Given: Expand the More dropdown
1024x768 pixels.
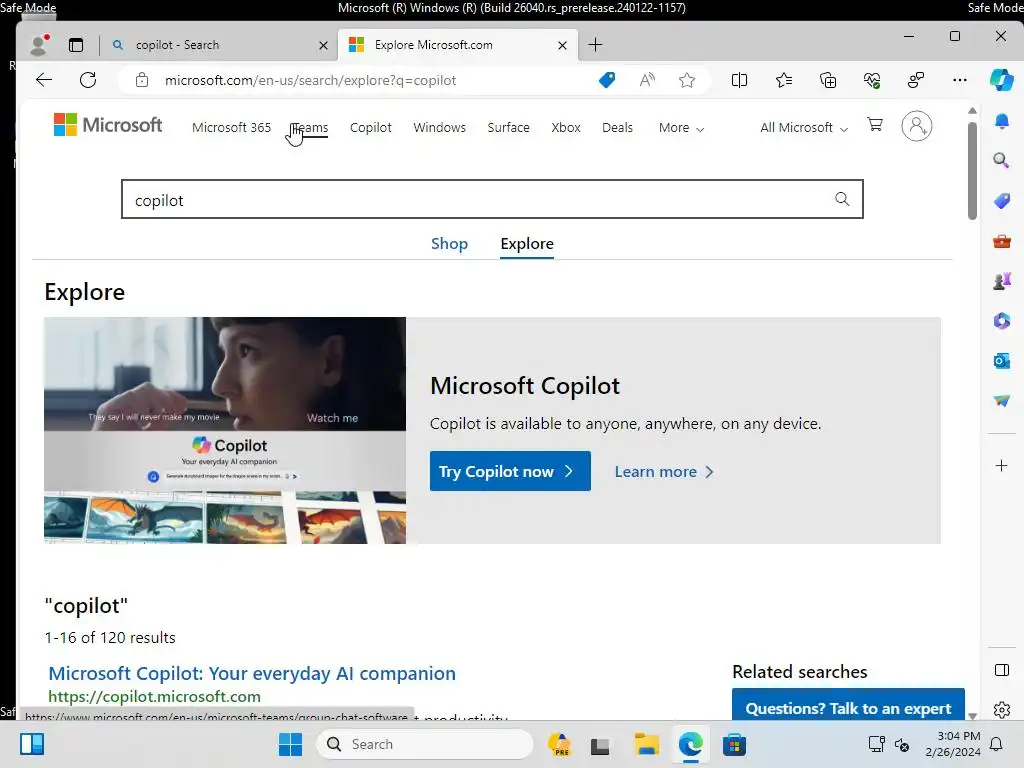Looking at the screenshot, I should (681, 127).
